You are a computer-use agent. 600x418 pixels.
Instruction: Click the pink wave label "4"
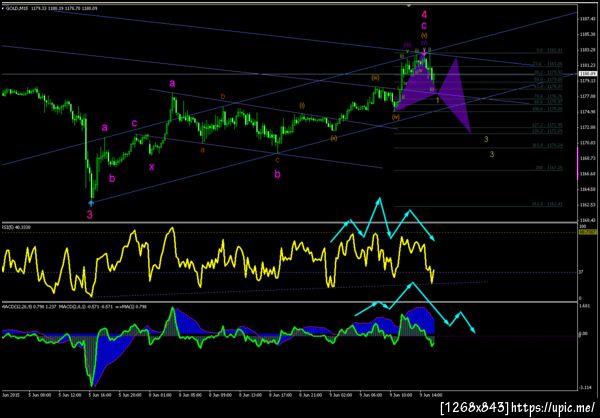tap(424, 15)
